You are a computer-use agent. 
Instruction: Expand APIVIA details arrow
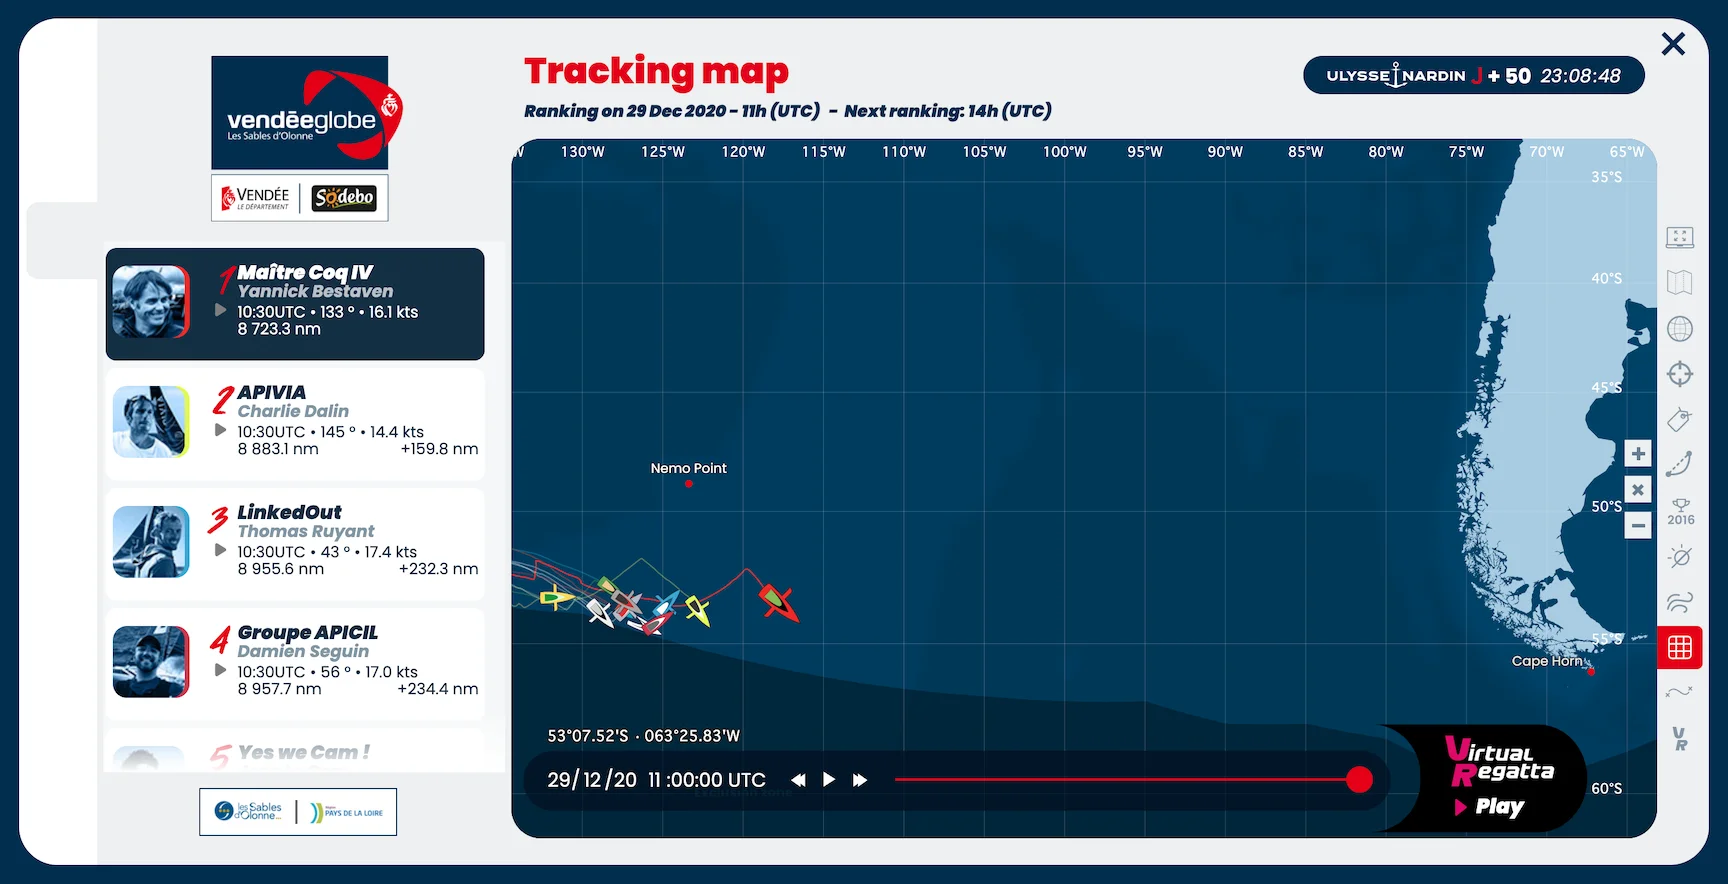(221, 431)
